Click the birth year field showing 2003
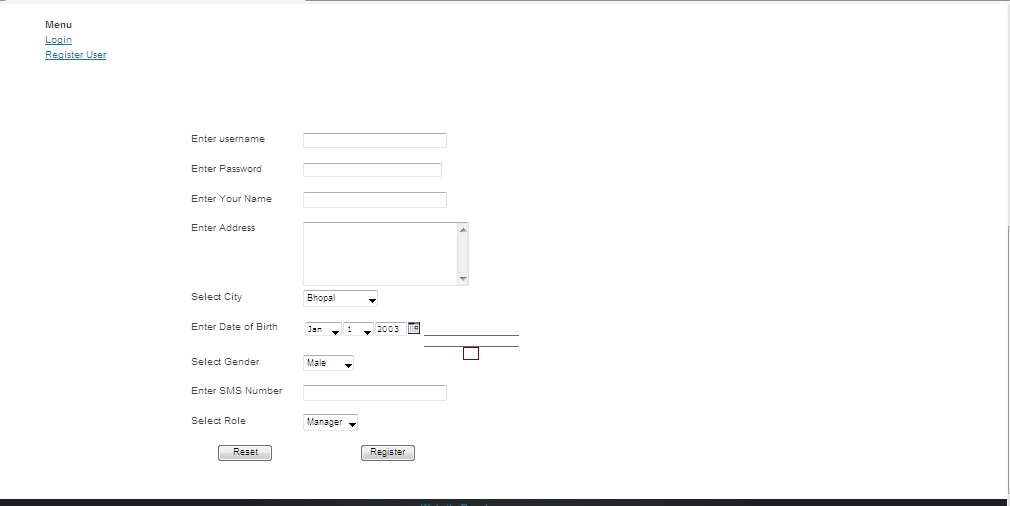This screenshot has height=506, width=1010. point(390,329)
